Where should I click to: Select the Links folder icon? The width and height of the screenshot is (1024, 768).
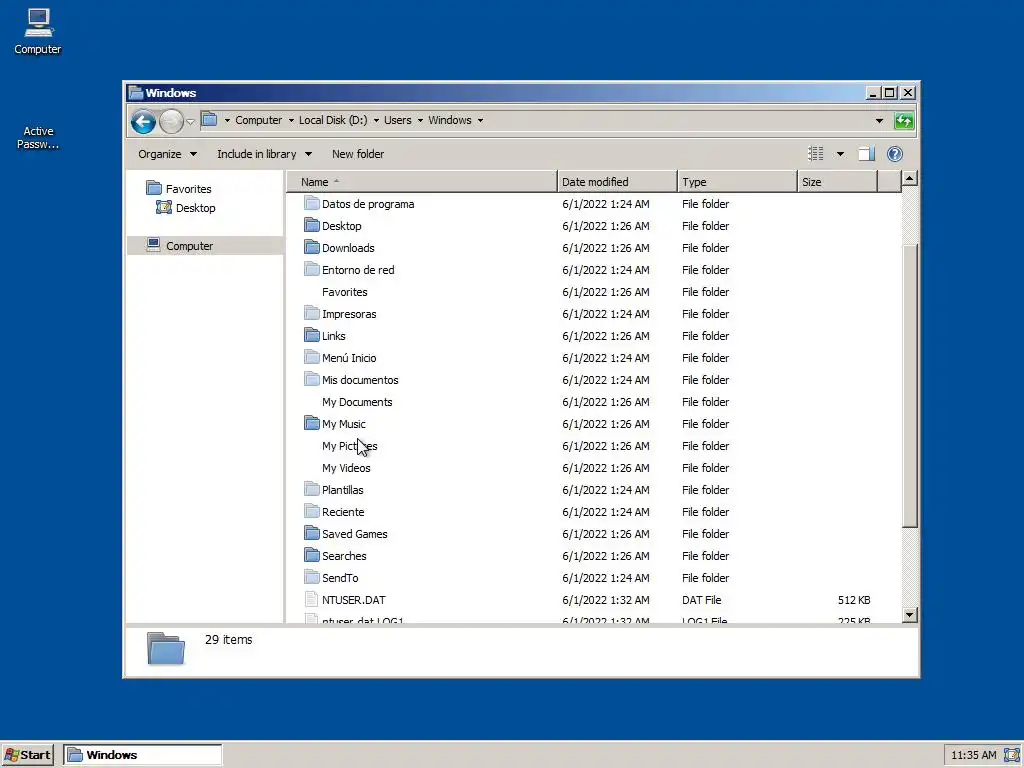coord(312,335)
